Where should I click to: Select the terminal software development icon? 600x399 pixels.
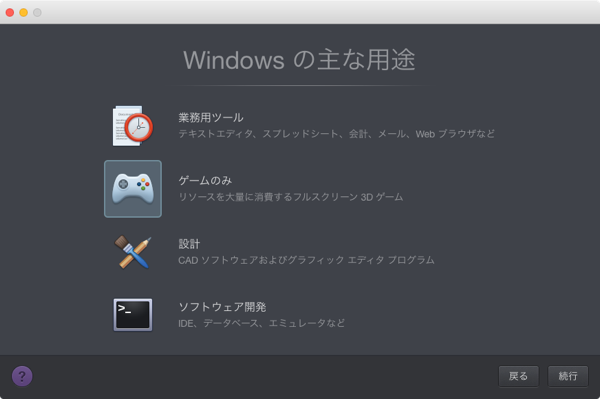pos(133,315)
